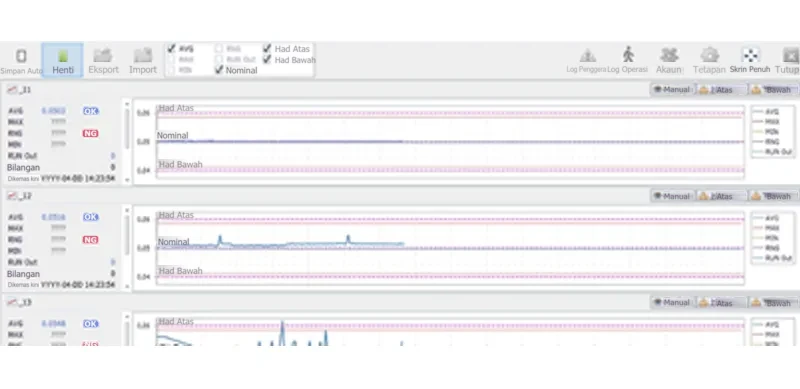Open Log Pengguna user log

coord(587,60)
